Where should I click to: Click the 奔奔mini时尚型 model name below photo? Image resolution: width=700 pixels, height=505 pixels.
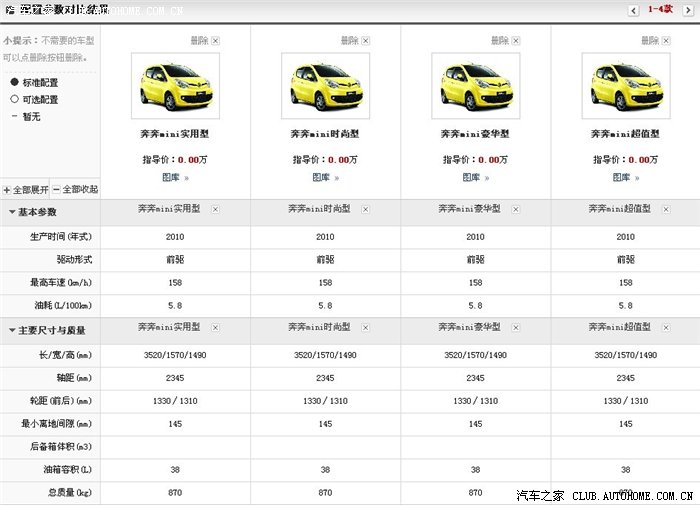click(325, 134)
